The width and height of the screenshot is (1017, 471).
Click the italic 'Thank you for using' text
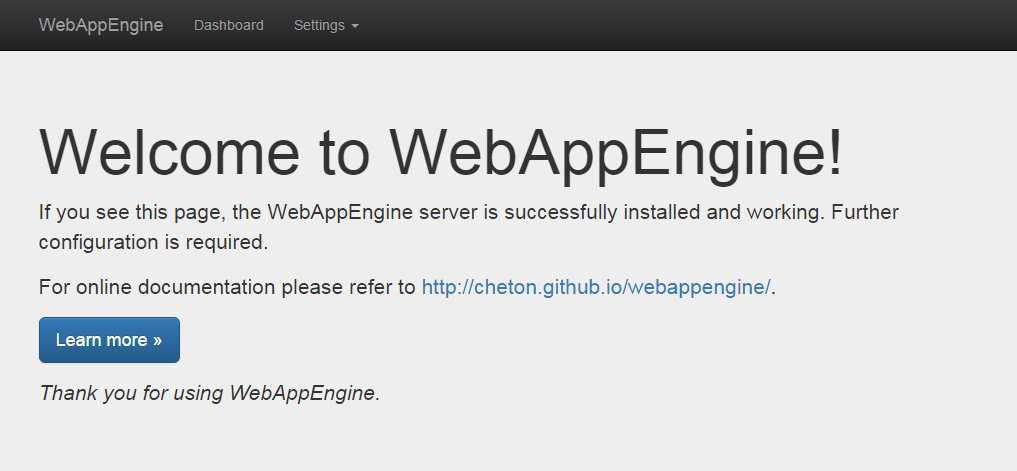tap(132, 393)
